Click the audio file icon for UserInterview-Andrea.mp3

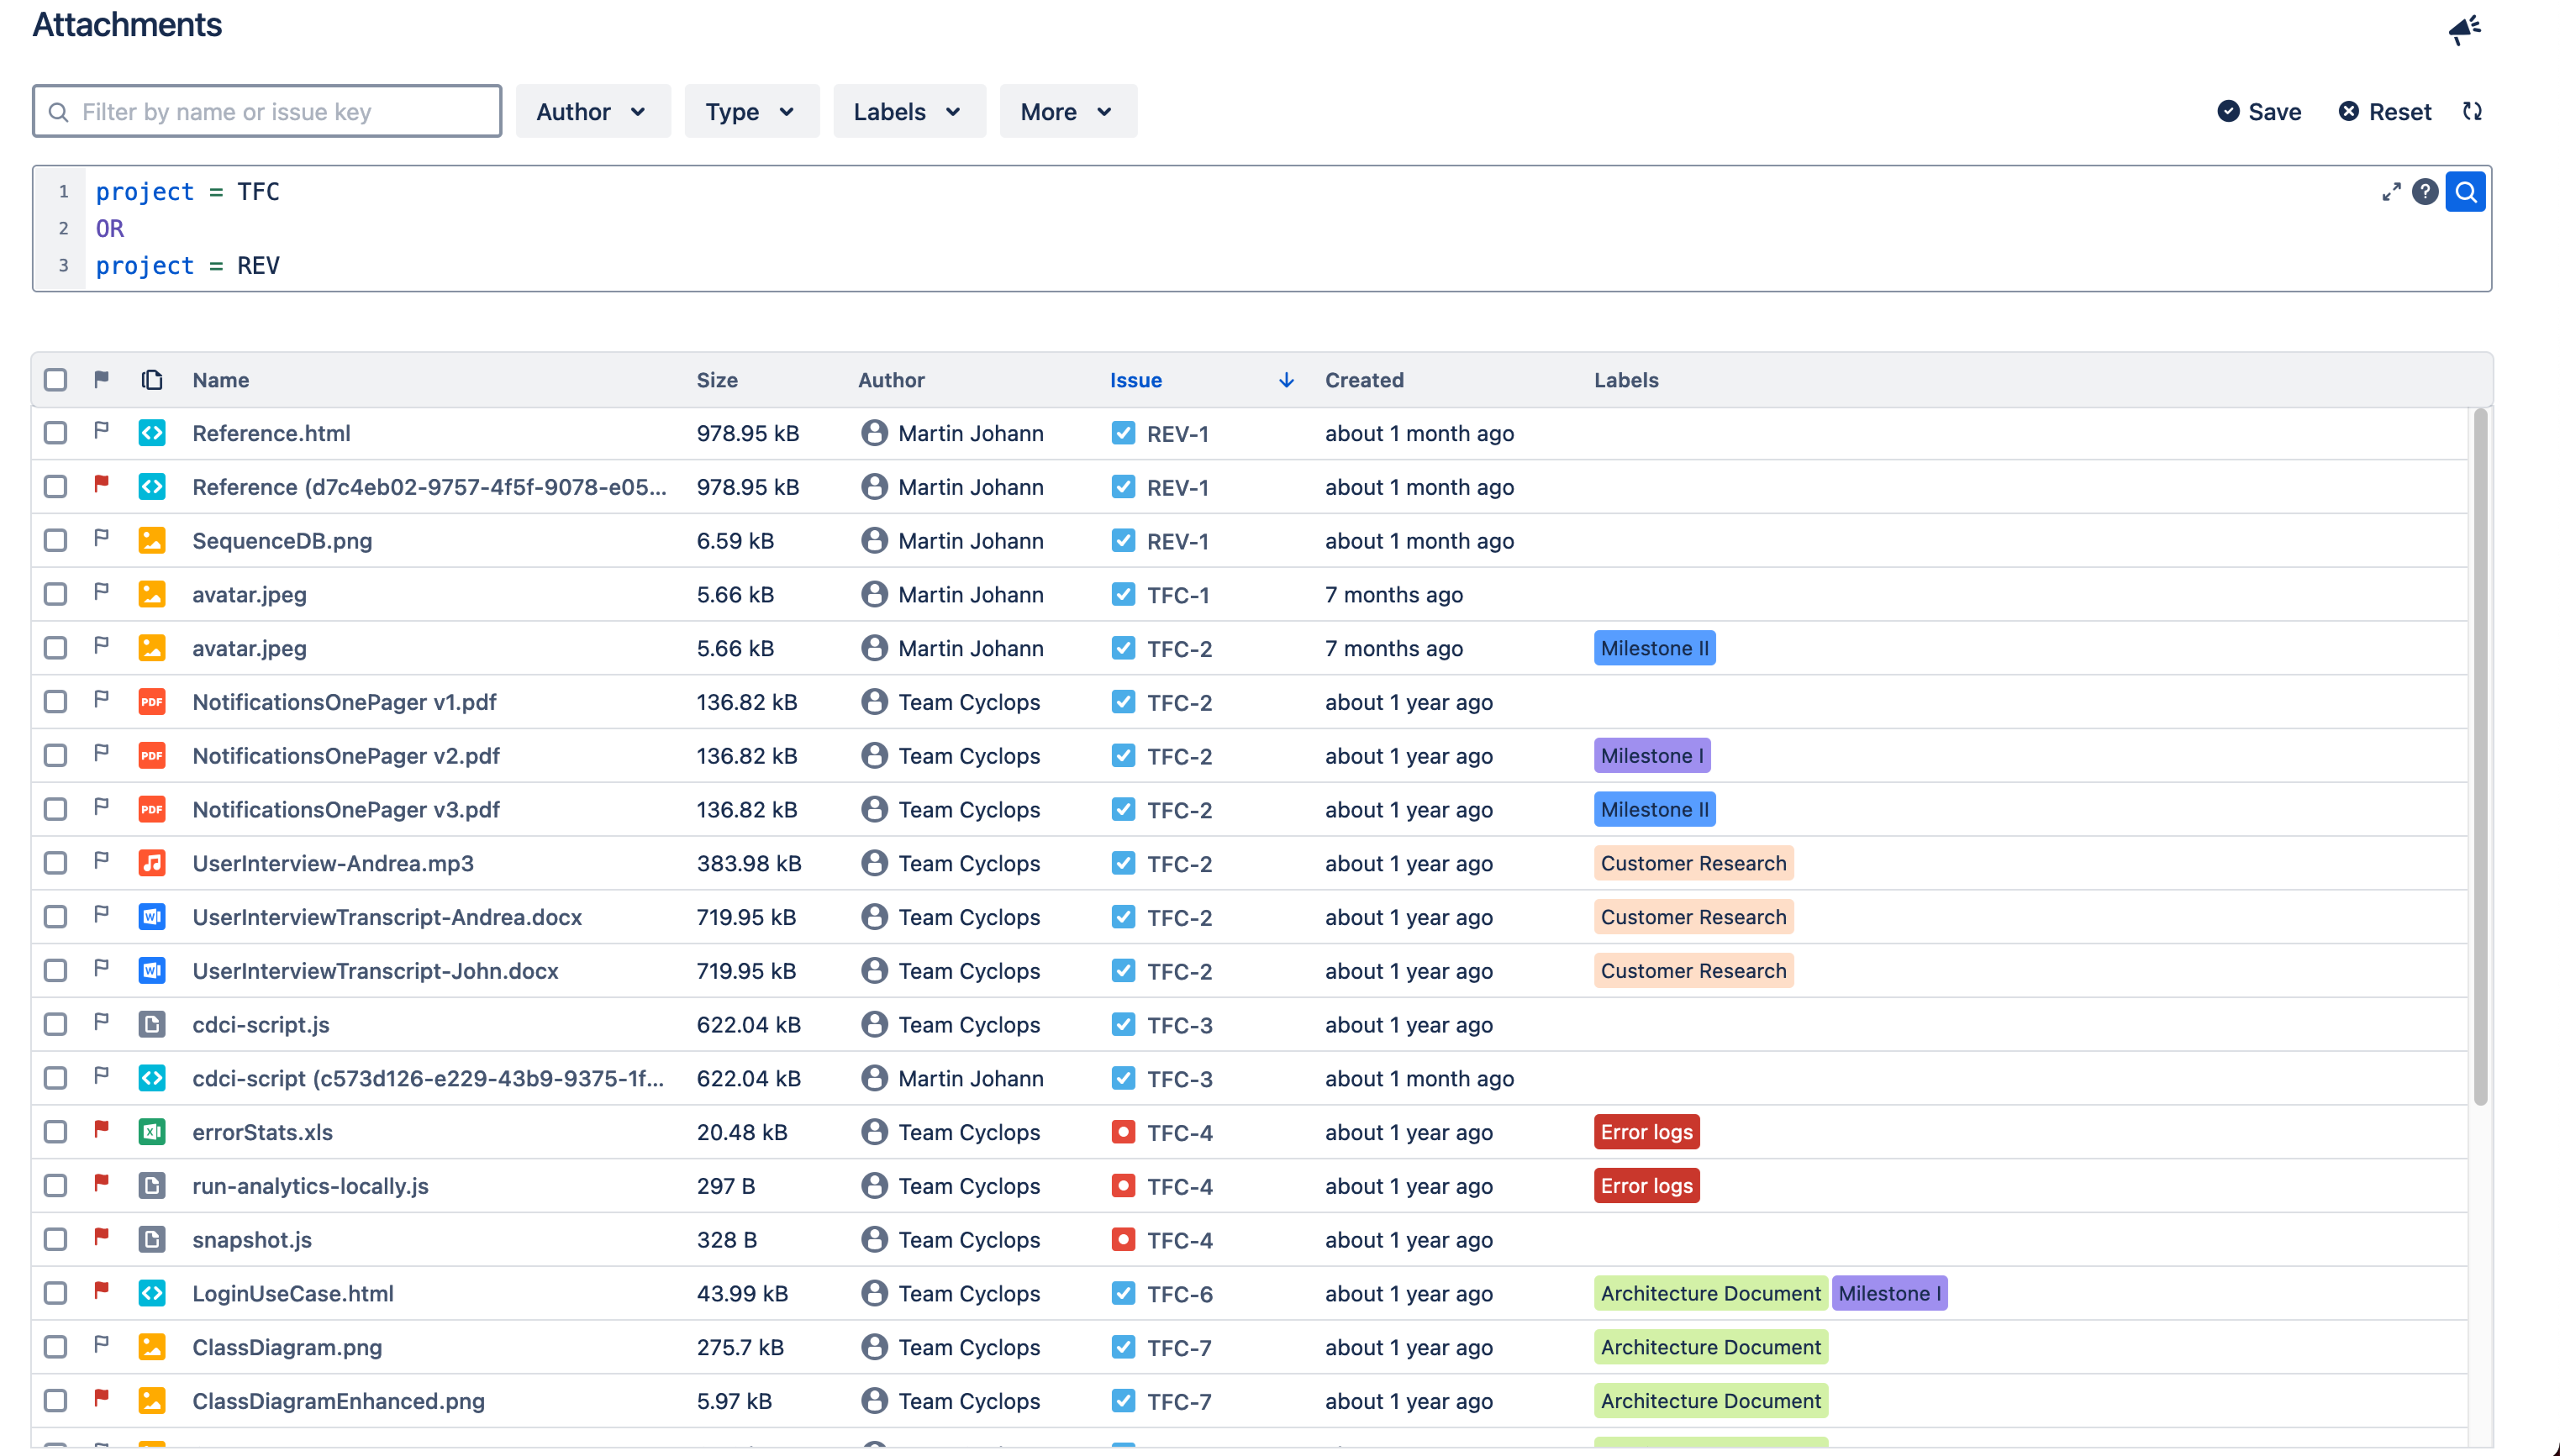tap(152, 863)
